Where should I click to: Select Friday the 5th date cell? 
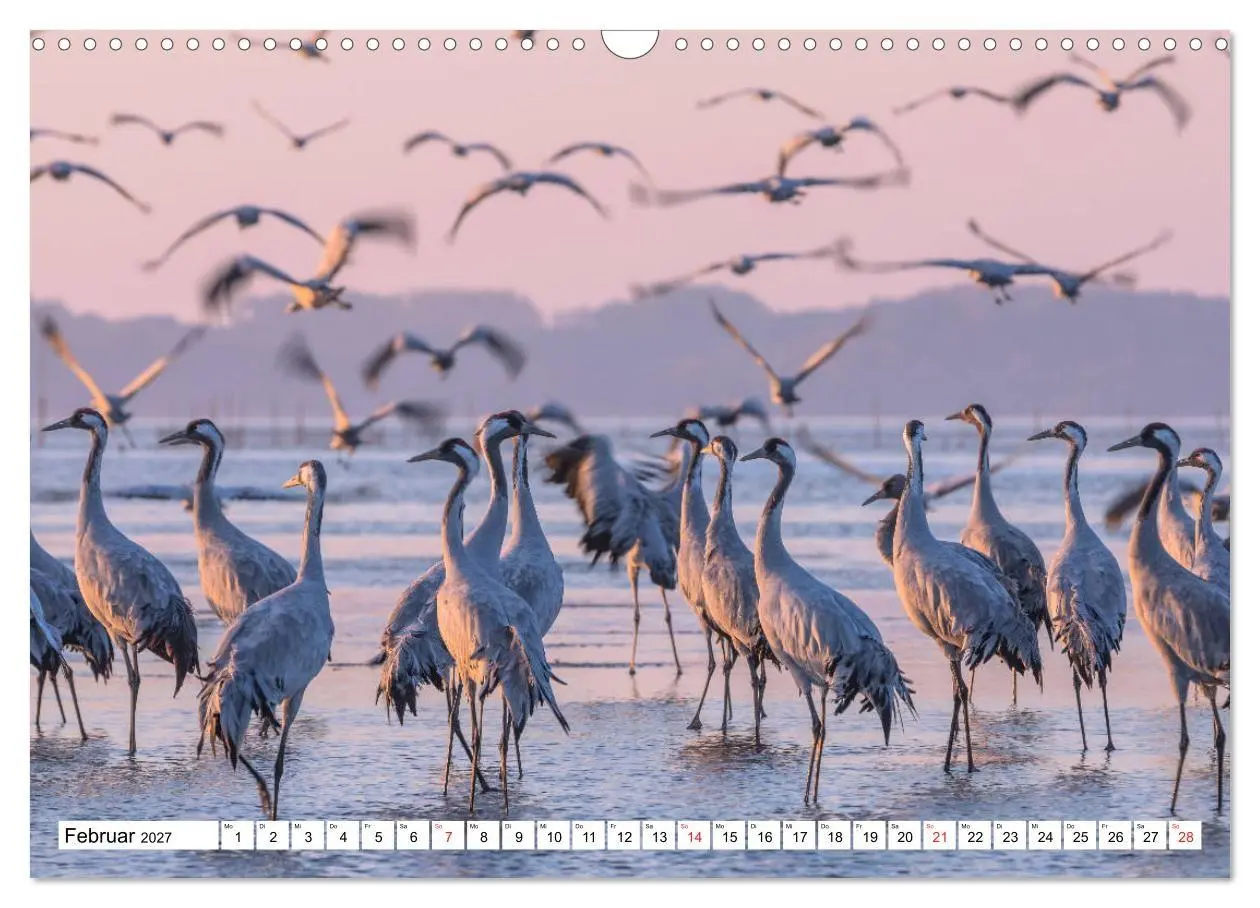(377, 836)
